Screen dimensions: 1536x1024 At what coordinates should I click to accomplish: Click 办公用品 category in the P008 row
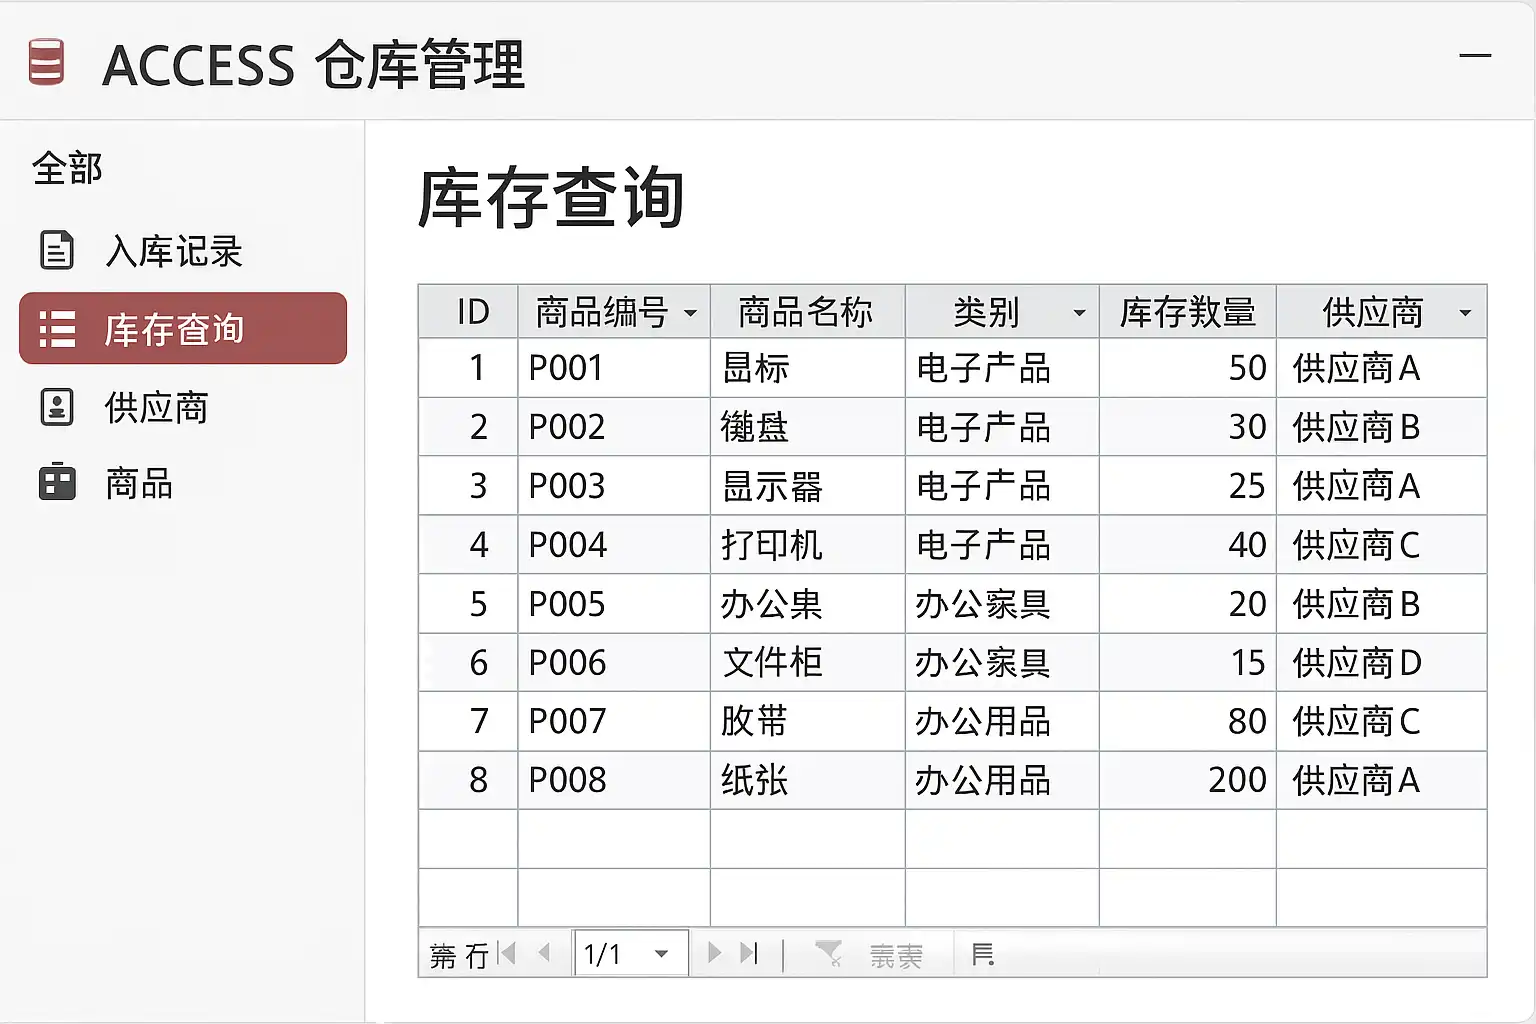click(x=983, y=780)
